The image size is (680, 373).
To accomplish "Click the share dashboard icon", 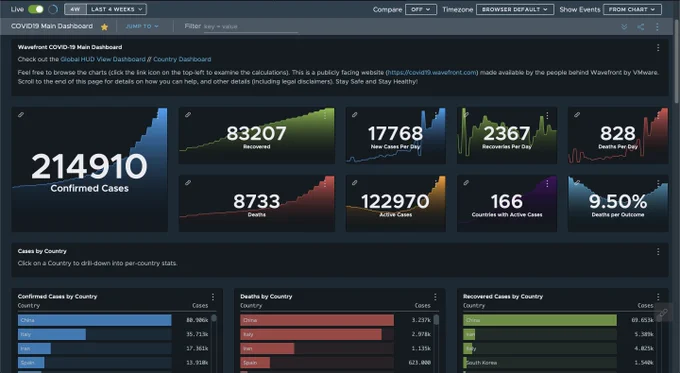I will 641,27.
